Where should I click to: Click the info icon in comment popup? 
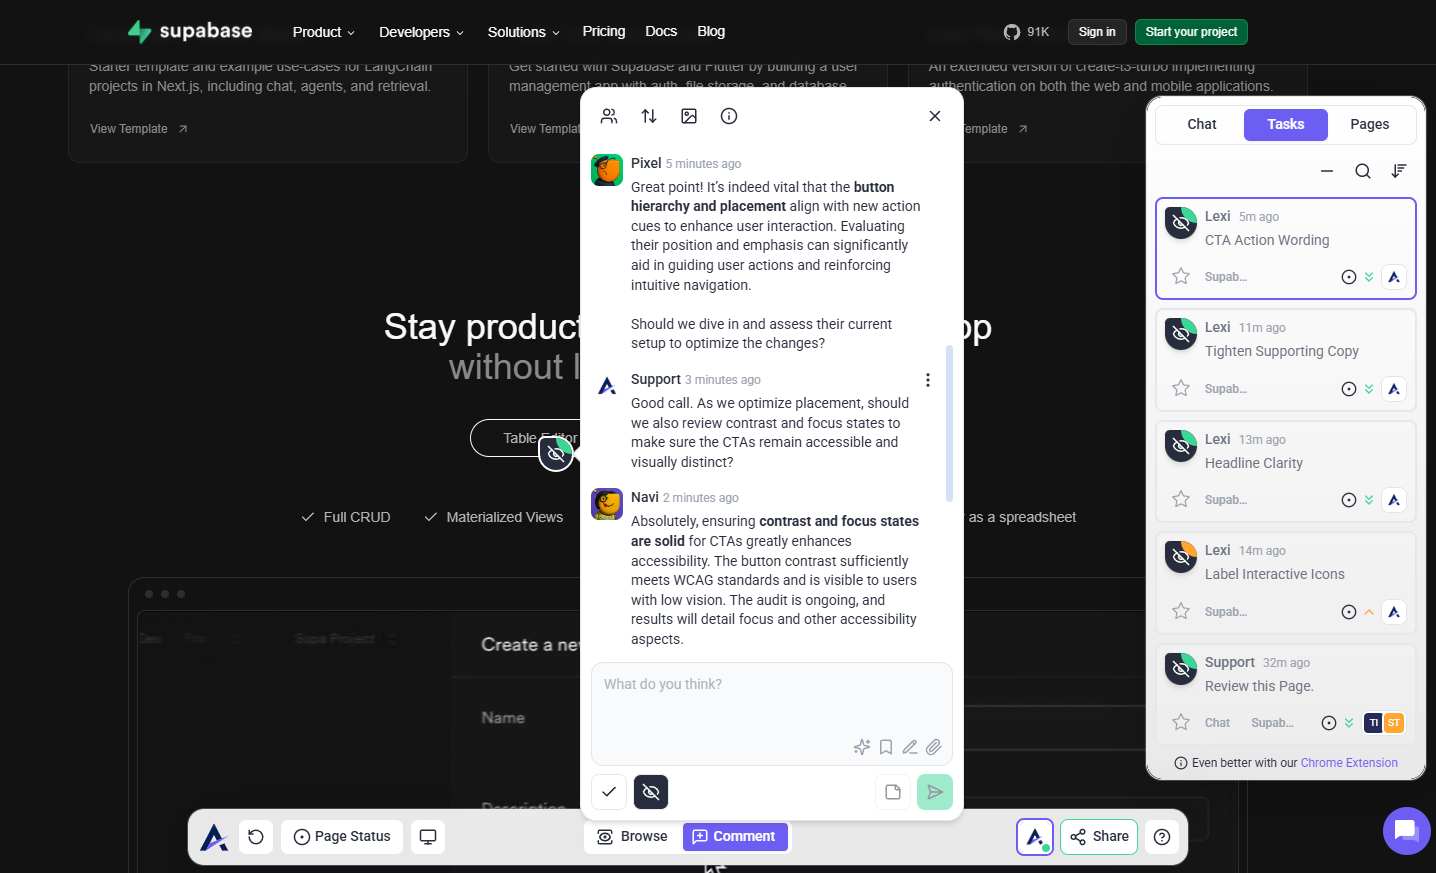point(729,116)
